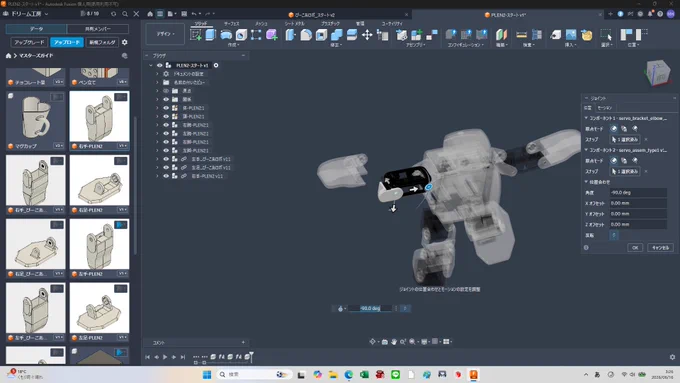Select third origin mode under Component 2
Viewport: 680px width, 383px height.
click(635, 160)
